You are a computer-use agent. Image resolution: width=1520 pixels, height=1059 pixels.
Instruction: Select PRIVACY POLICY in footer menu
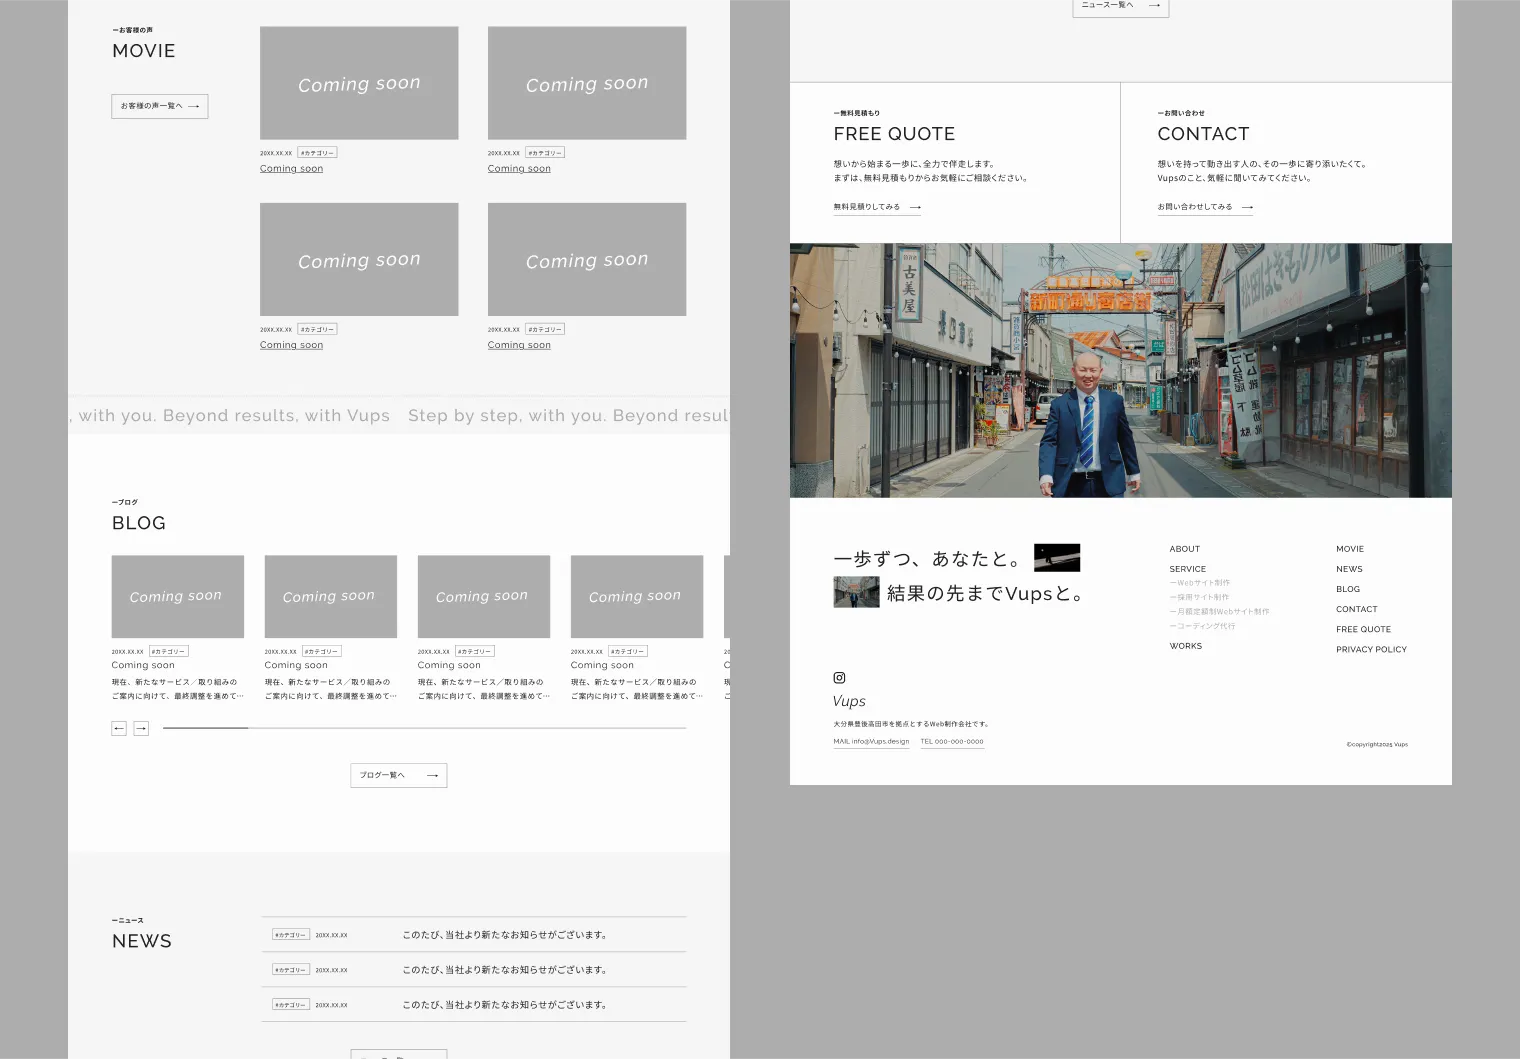coord(1371,650)
